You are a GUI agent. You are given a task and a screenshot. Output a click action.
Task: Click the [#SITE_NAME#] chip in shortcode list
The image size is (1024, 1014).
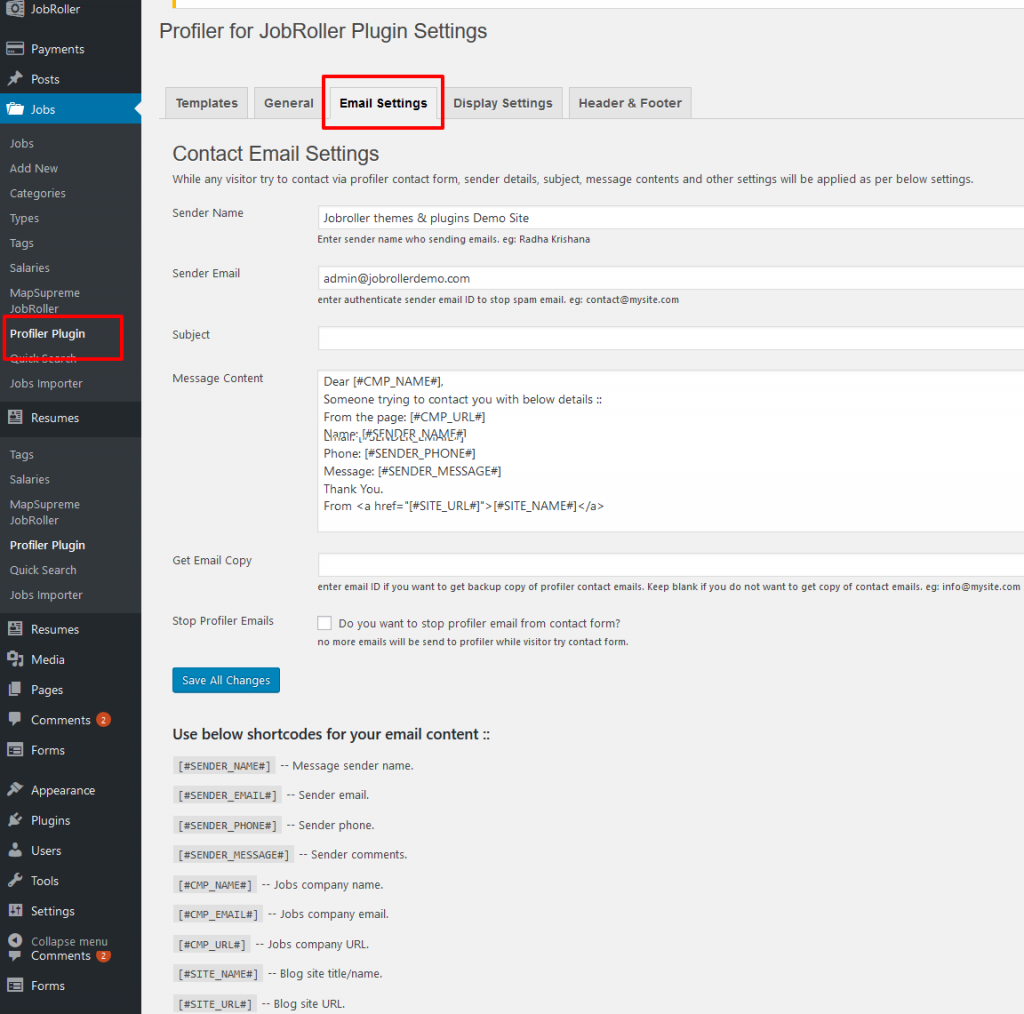pyautogui.click(x=218, y=974)
